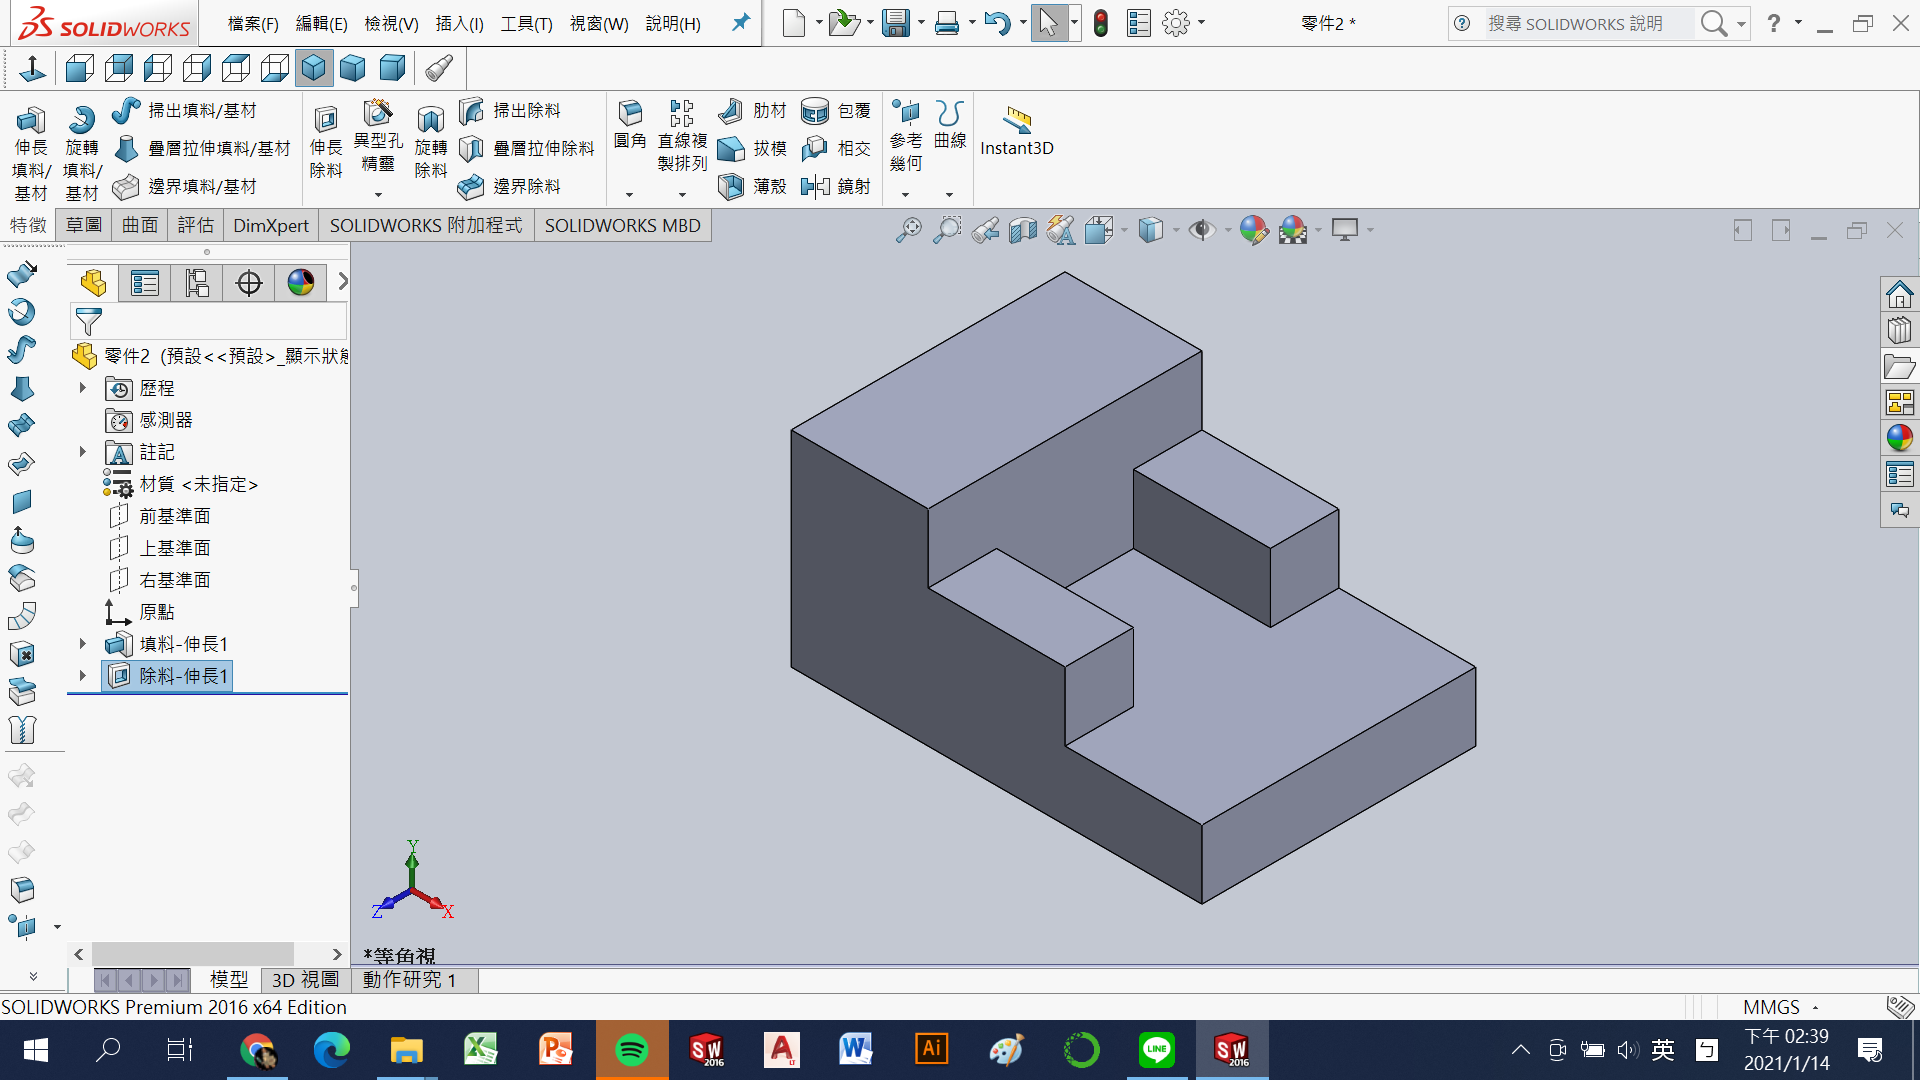Click the Rebuild traffic light icon
The image size is (1920, 1080).
(1101, 23)
